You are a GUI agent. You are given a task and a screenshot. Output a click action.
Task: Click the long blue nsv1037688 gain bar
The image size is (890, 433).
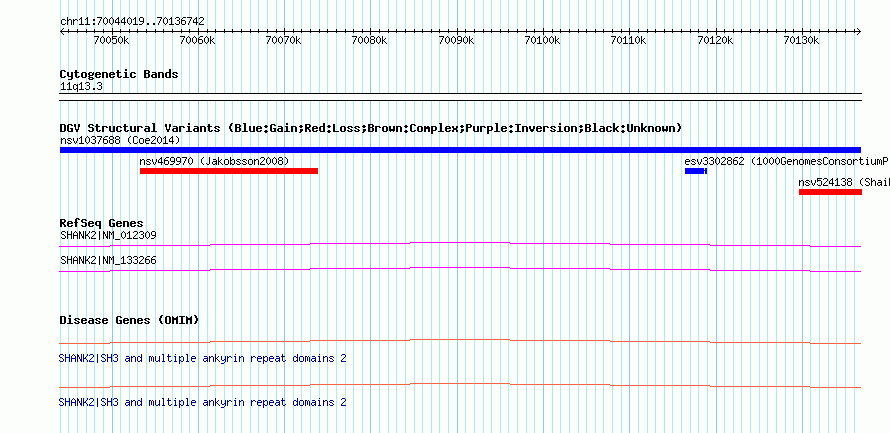pyautogui.click(x=460, y=150)
